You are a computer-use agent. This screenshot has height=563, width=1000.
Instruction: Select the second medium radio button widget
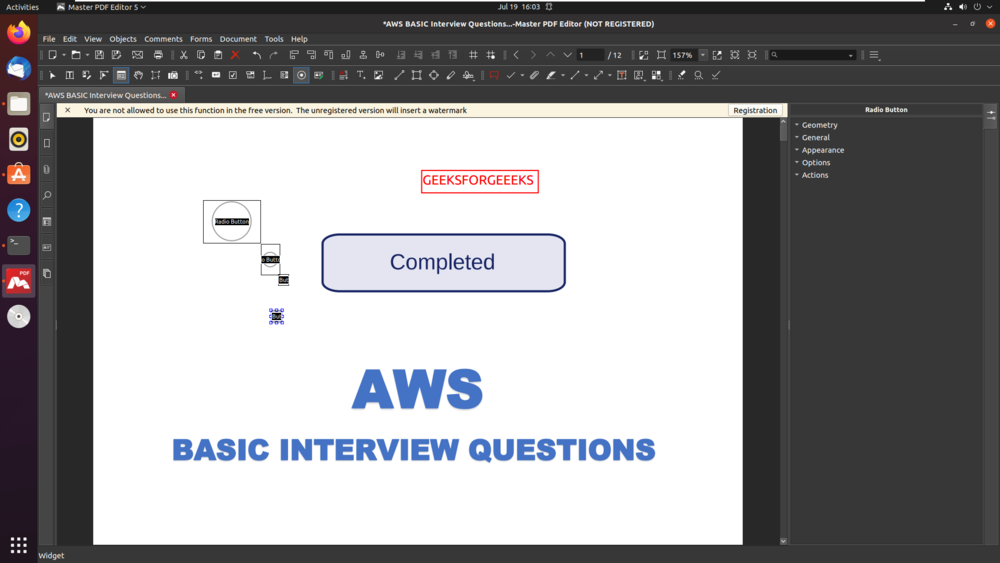(270, 259)
